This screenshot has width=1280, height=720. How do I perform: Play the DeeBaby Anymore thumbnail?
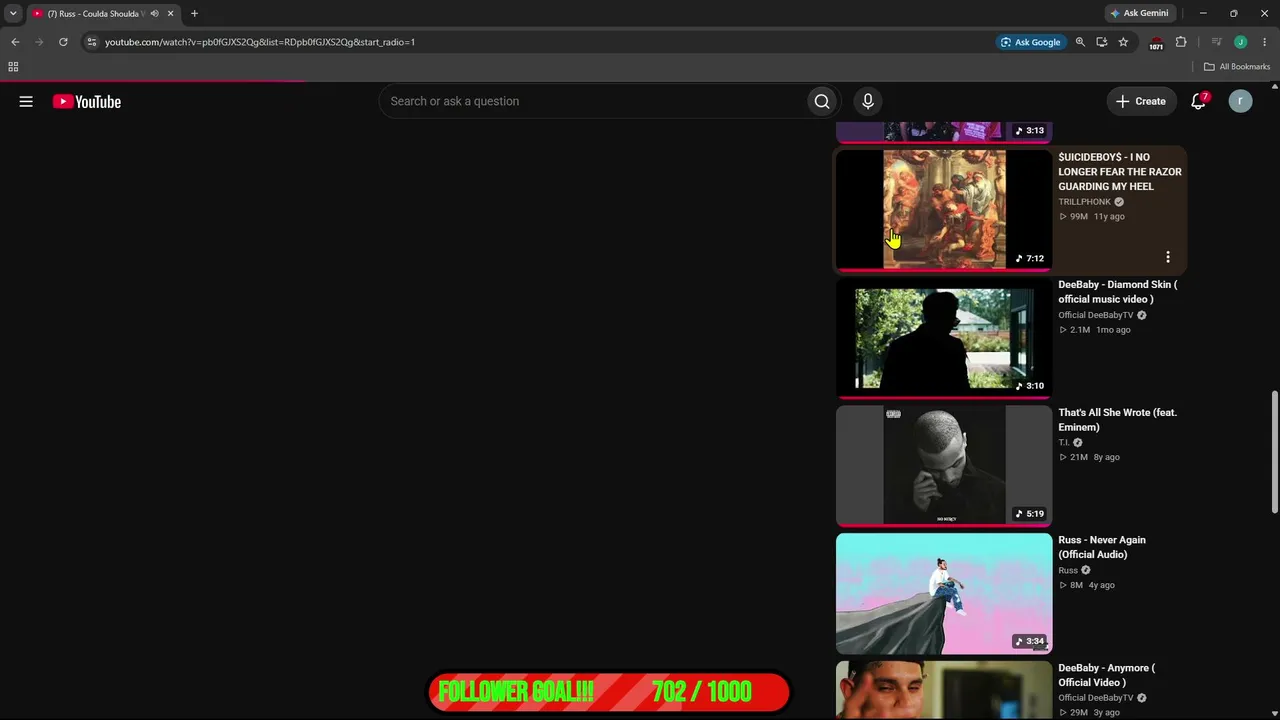pyautogui.click(x=944, y=690)
